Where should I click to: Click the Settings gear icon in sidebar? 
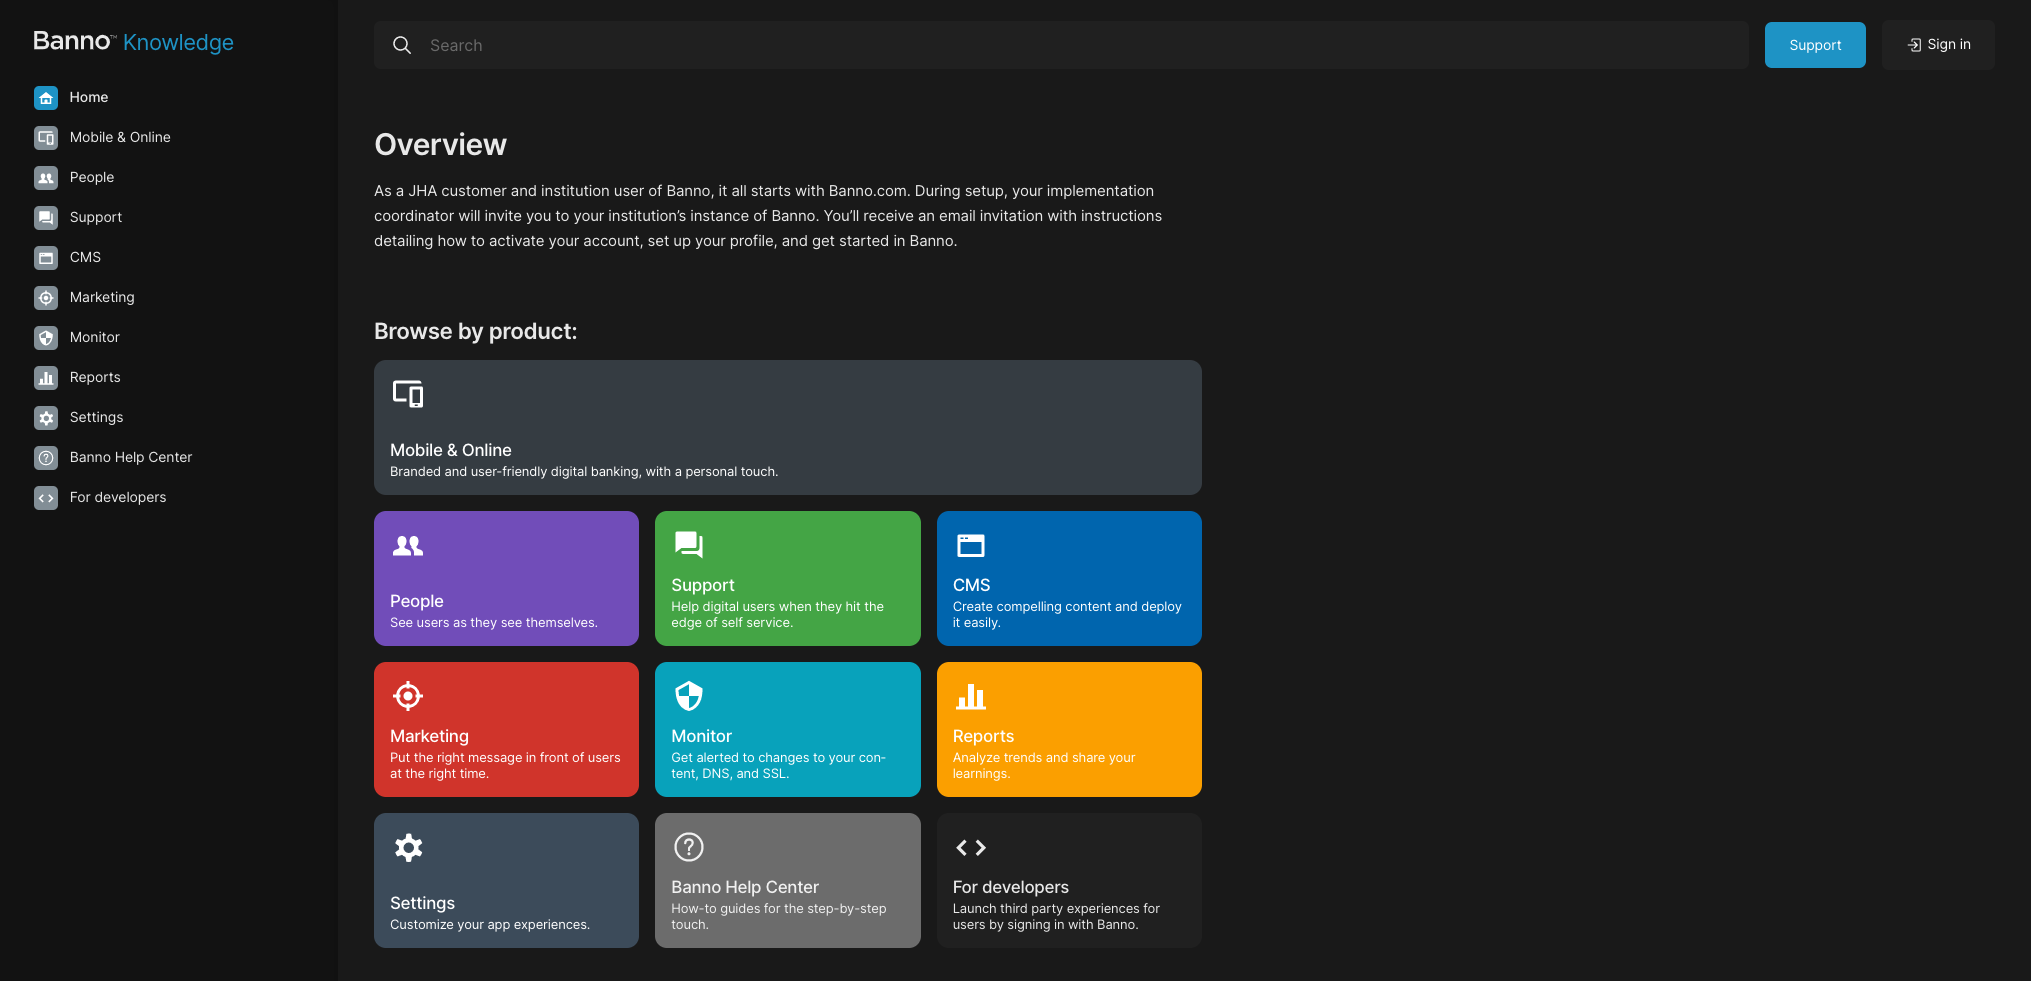point(46,417)
